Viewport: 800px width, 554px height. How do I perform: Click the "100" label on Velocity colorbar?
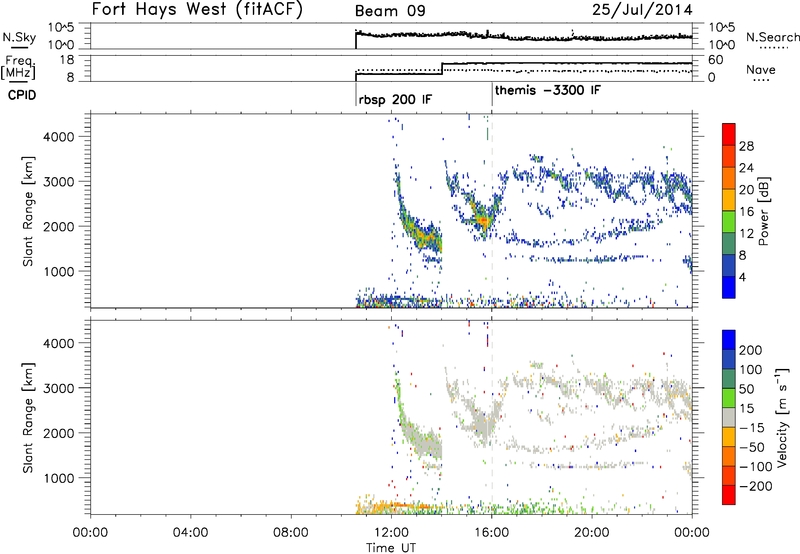pos(751,369)
